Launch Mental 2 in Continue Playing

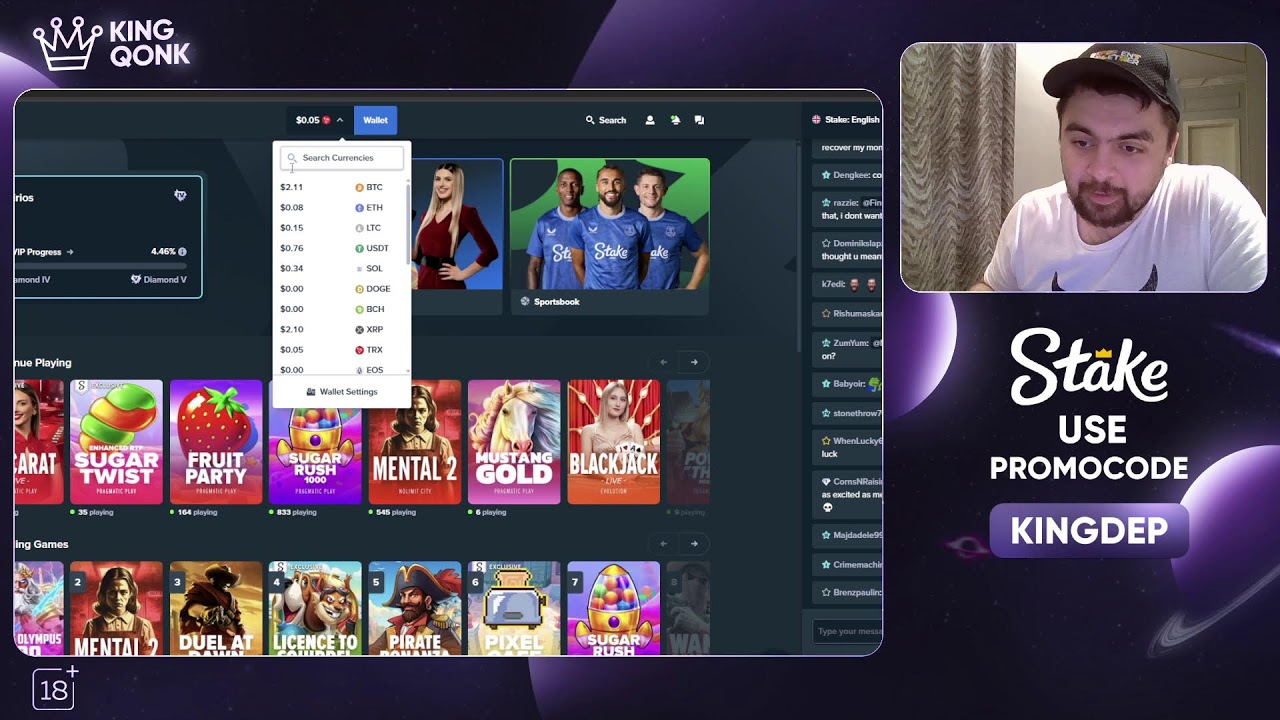click(x=415, y=442)
